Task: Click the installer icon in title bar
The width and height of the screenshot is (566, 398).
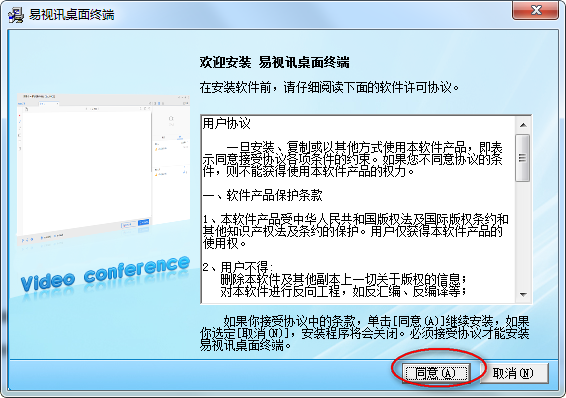Action: coord(16,15)
